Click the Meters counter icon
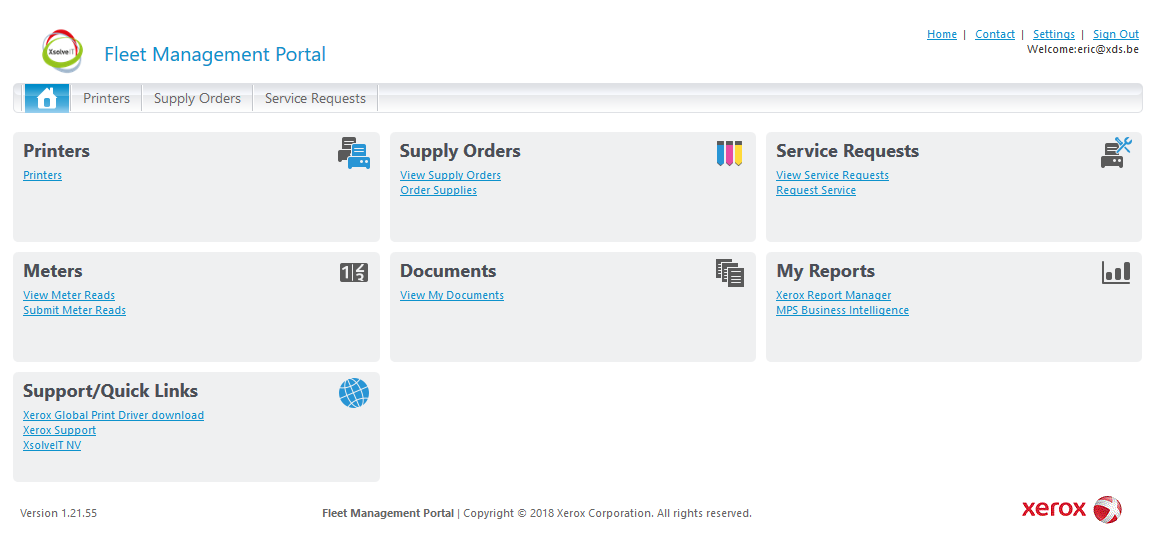The image size is (1155, 538). [354, 272]
